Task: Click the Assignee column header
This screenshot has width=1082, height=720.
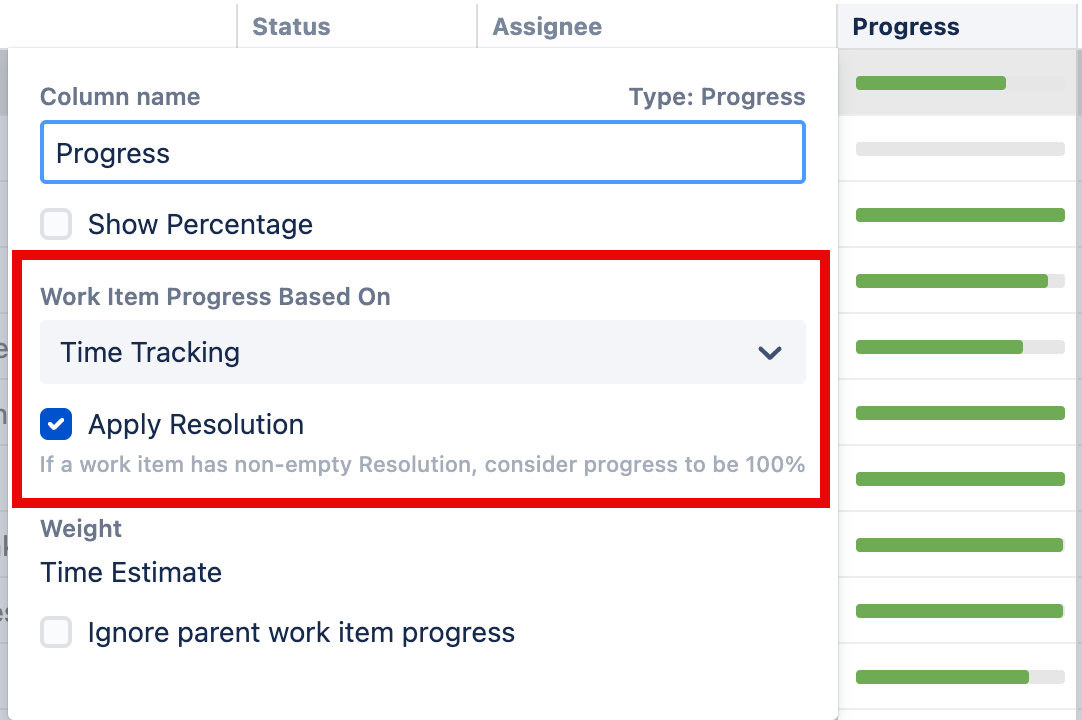Action: (546, 26)
